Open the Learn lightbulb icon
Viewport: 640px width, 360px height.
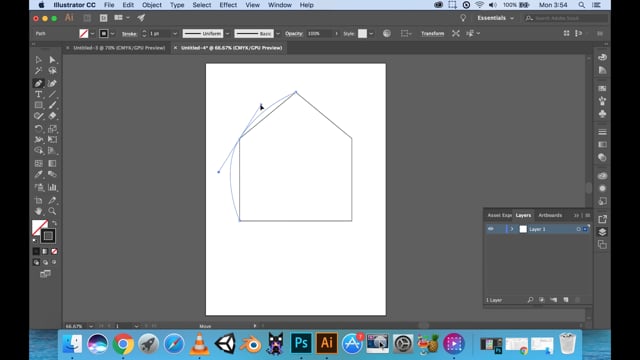click(463, 18)
